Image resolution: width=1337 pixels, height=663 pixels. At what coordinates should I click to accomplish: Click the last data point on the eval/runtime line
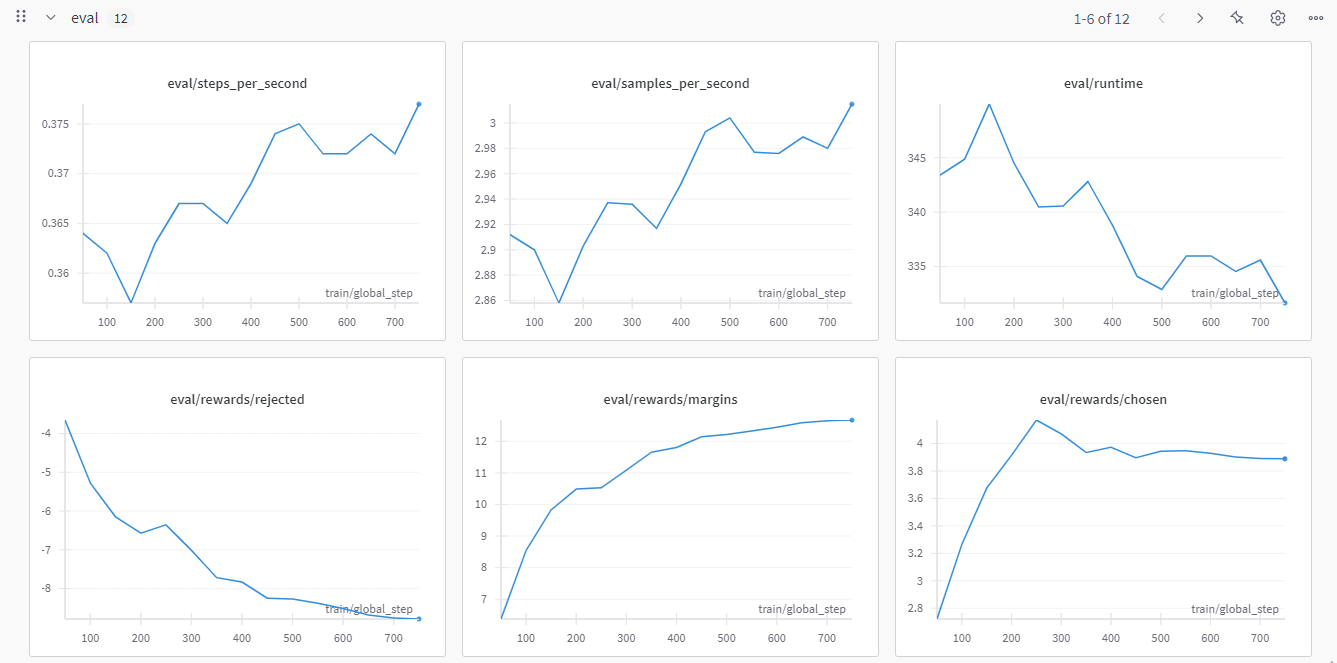click(1285, 303)
